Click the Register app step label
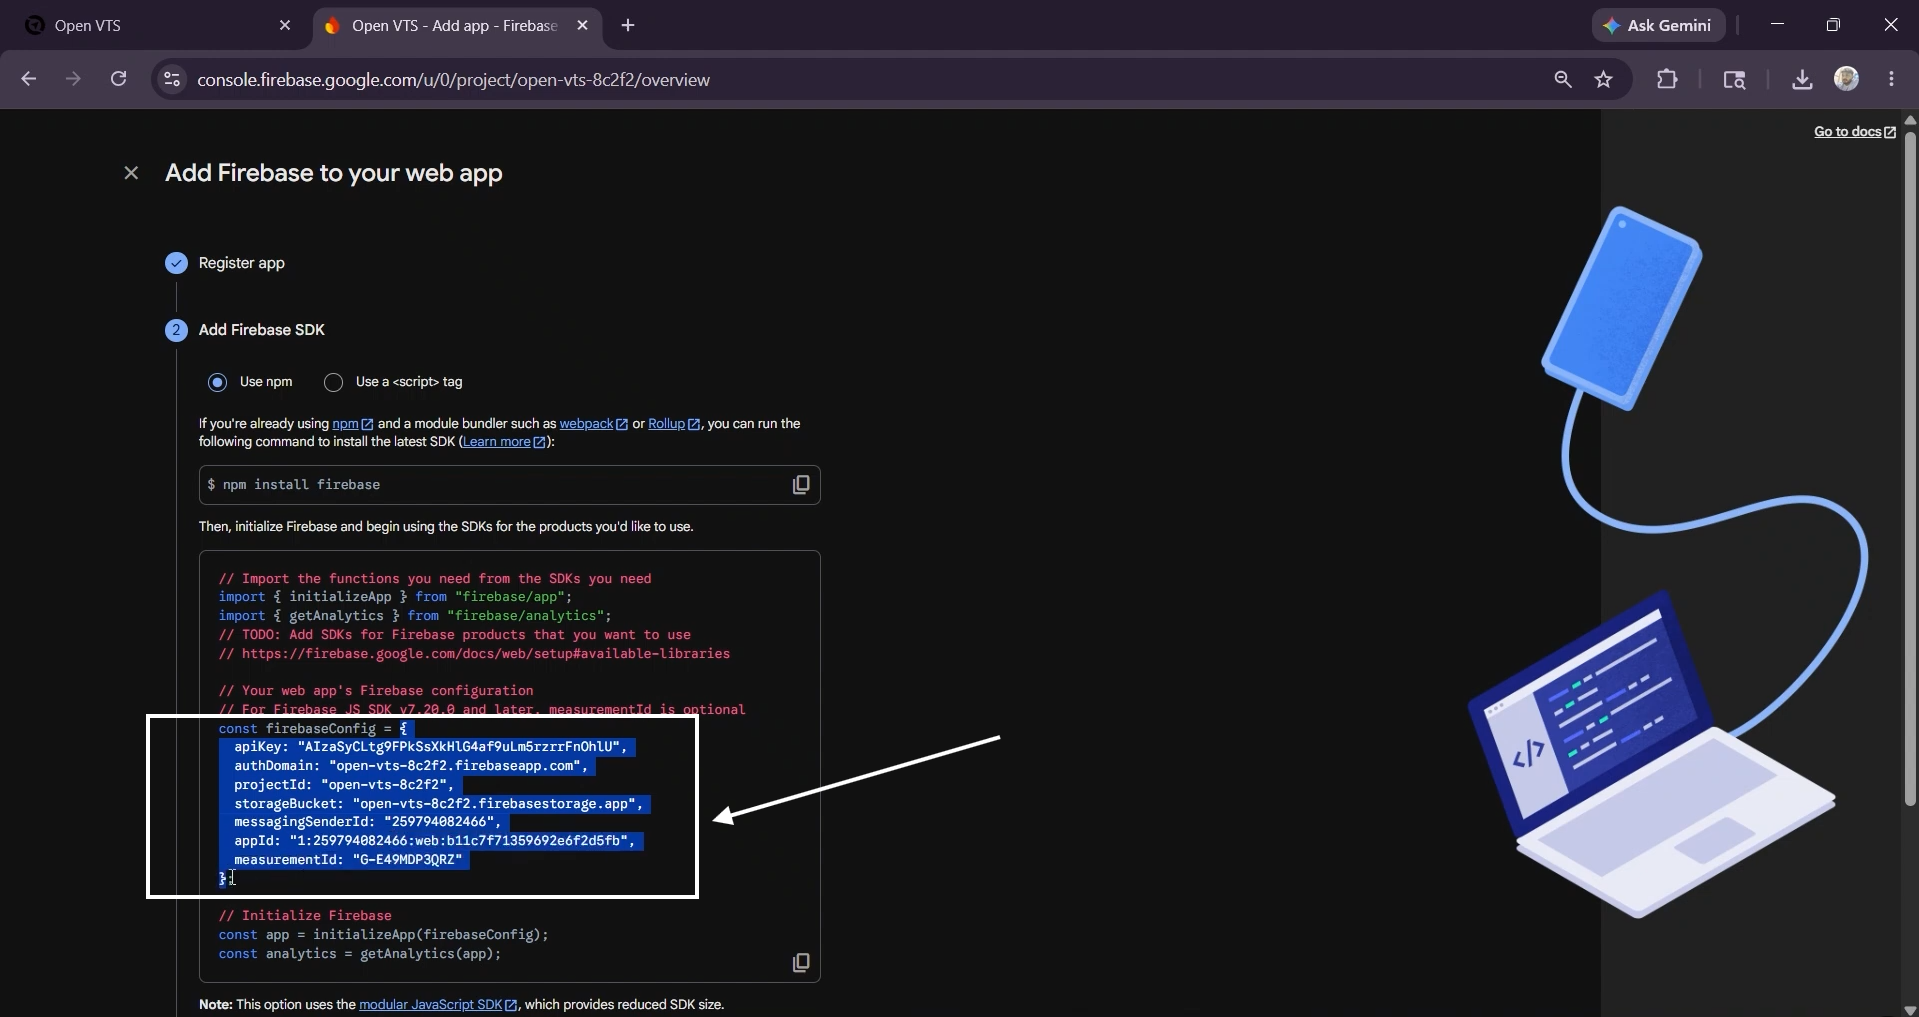The height and width of the screenshot is (1017, 1919). [x=242, y=263]
